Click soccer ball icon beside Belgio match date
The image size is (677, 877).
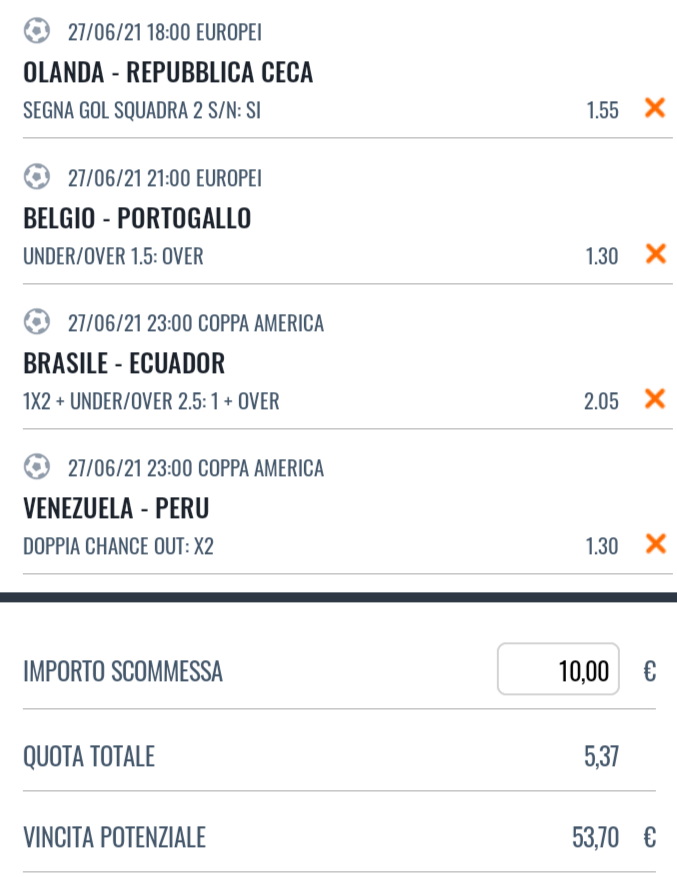click(x=37, y=177)
